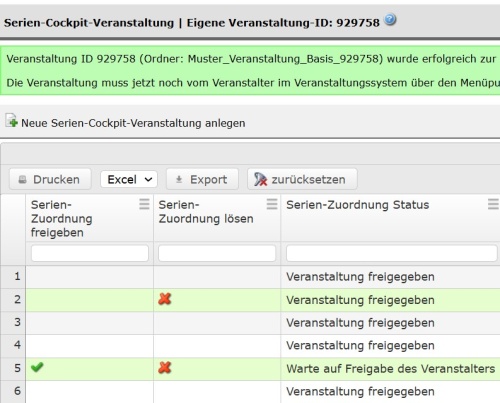Click filter field under Serien-Zuordnung freigeben
The width and height of the screenshot is (500, 403).
click(90, 253)
